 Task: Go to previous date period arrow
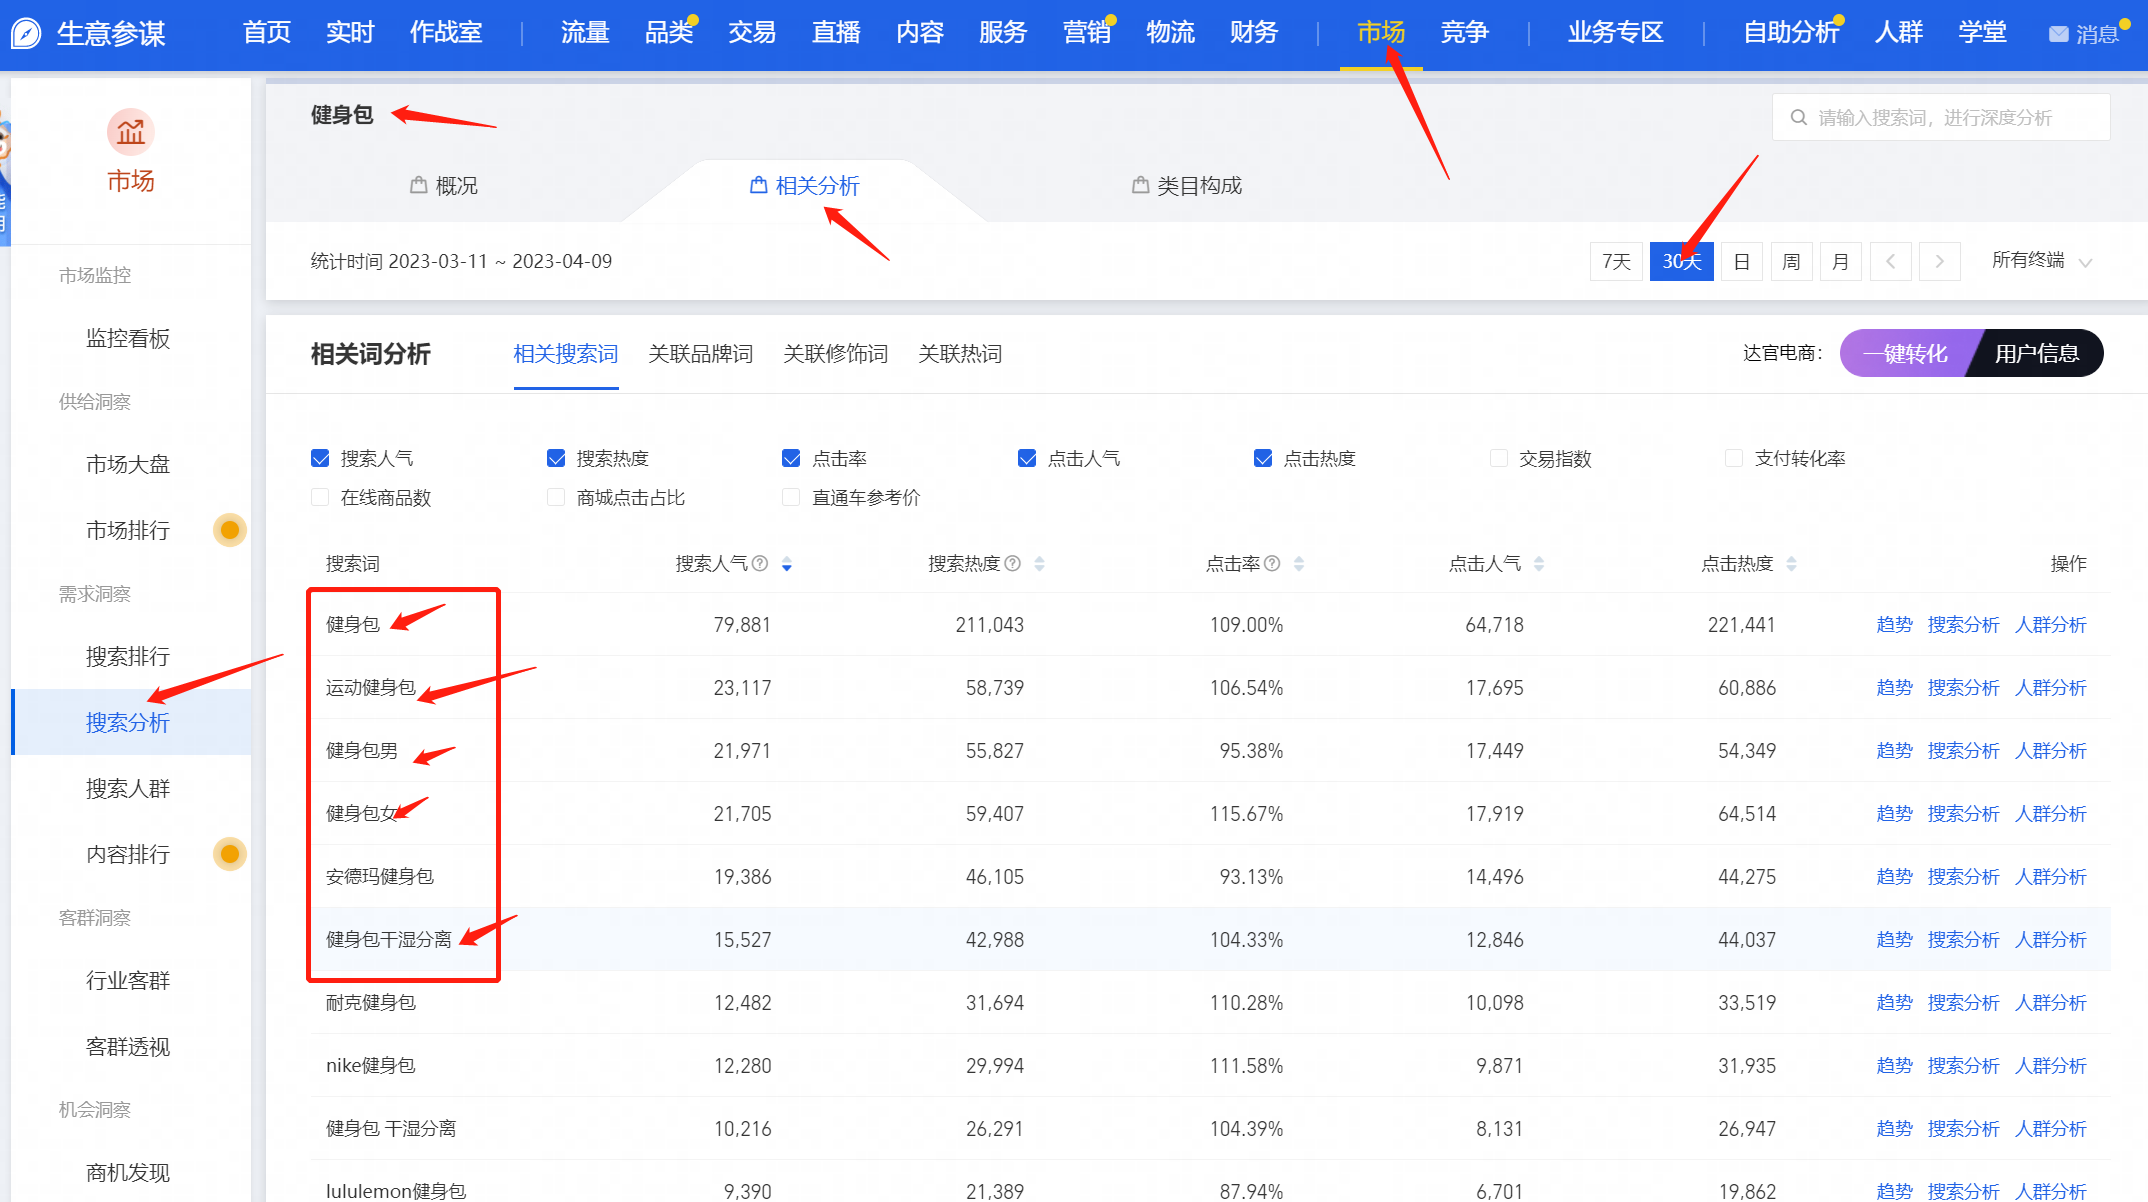1890,262
